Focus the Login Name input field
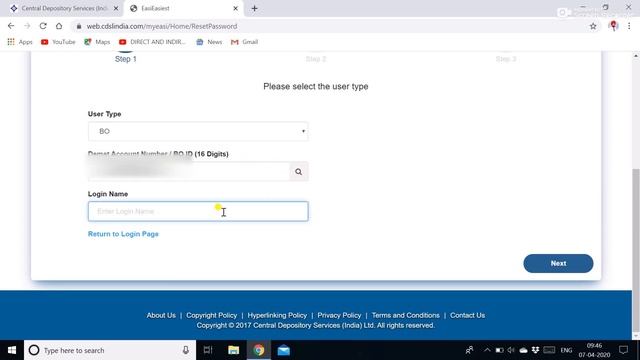640x360 pixels. 198,211
